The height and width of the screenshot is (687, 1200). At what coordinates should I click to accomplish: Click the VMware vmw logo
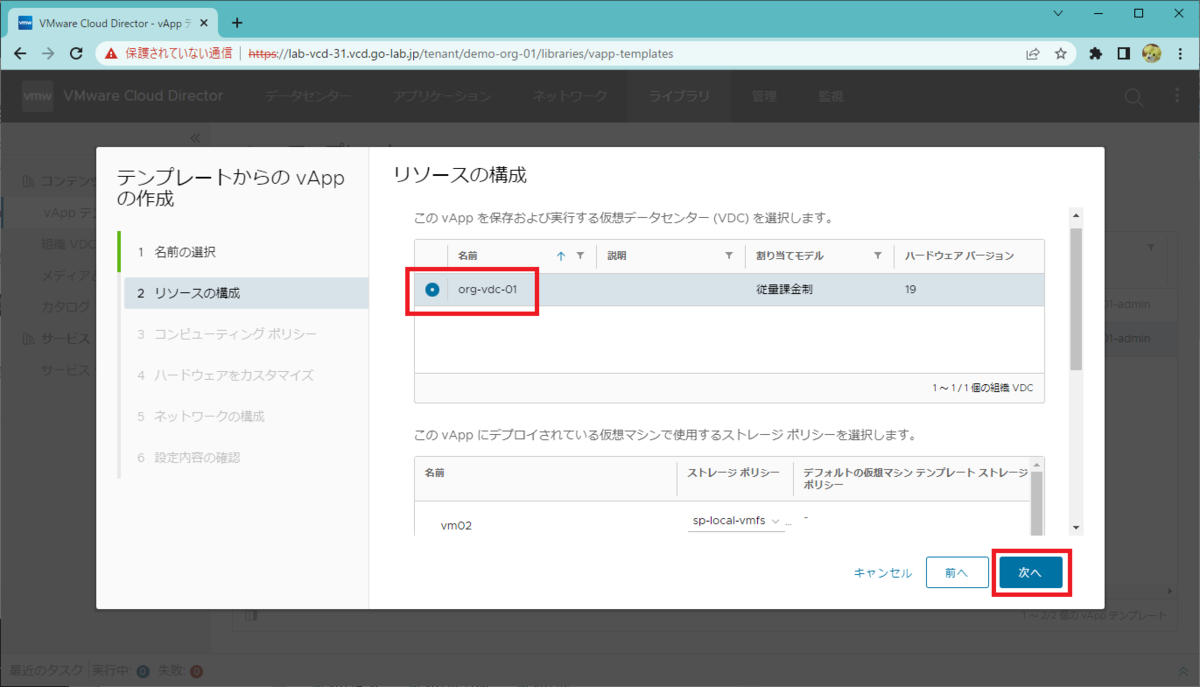click(x=37, y=96)
